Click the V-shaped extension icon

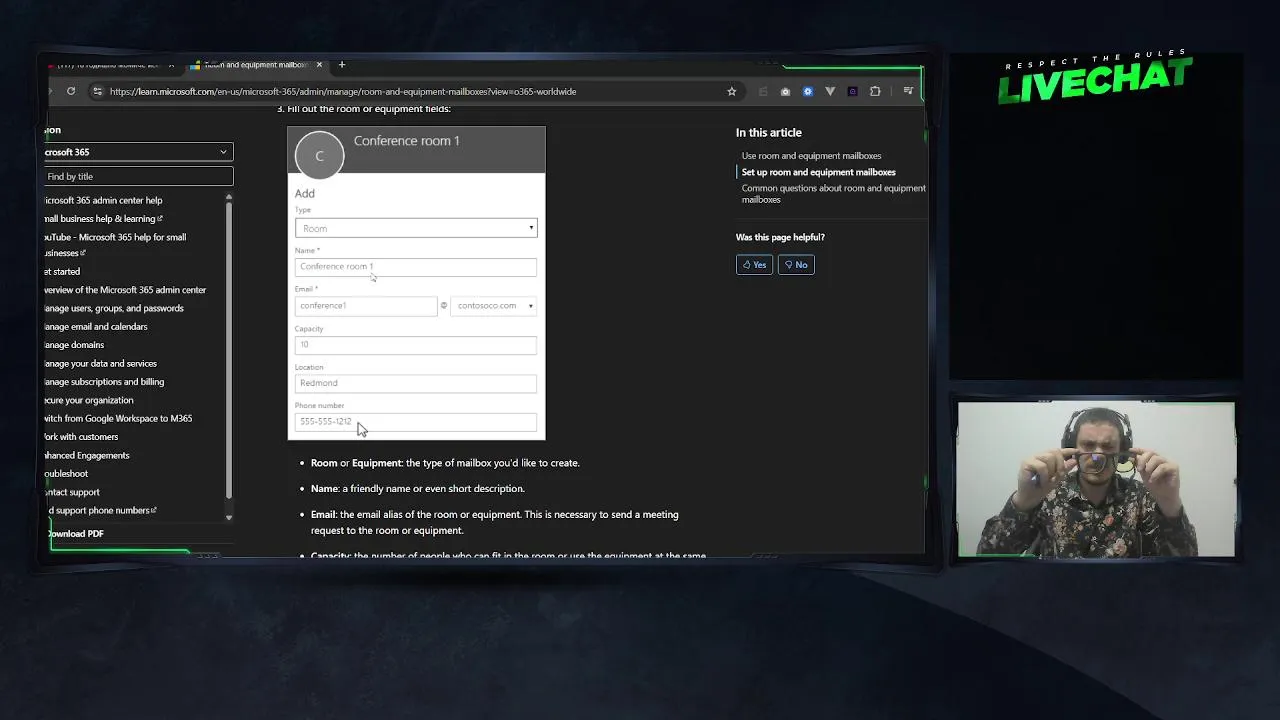coord(830,91)
